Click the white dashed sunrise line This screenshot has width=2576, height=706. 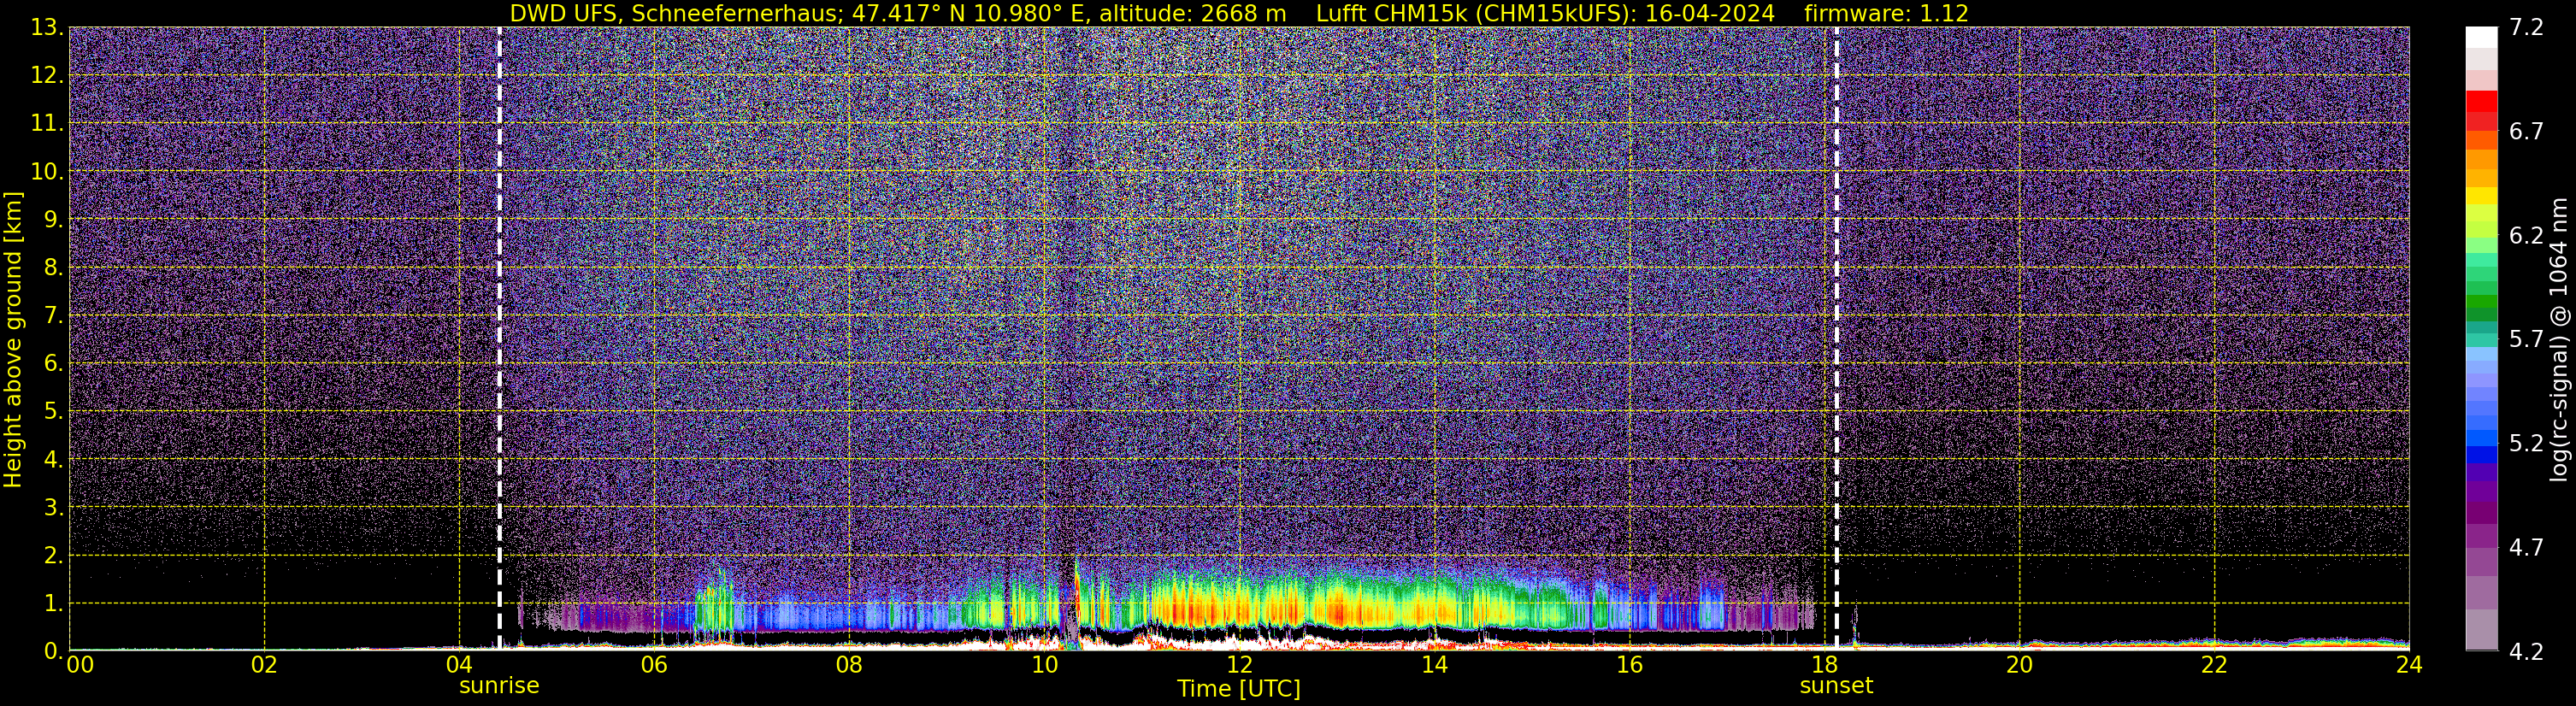pos(499,338)
